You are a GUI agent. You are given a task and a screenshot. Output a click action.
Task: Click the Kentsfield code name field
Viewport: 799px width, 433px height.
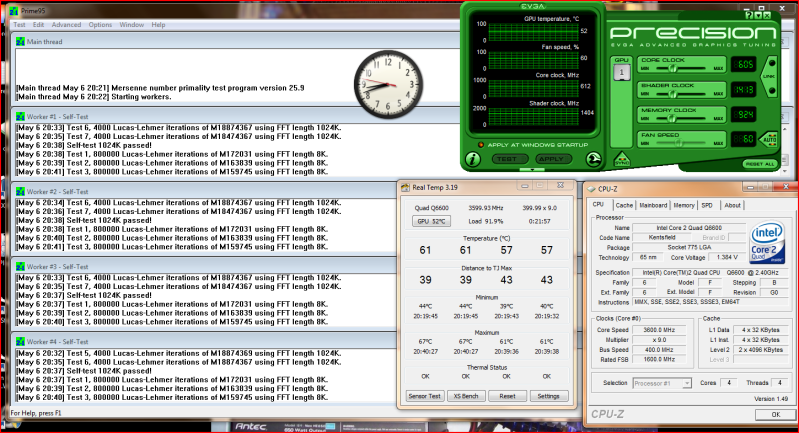(x=662, y=237)
